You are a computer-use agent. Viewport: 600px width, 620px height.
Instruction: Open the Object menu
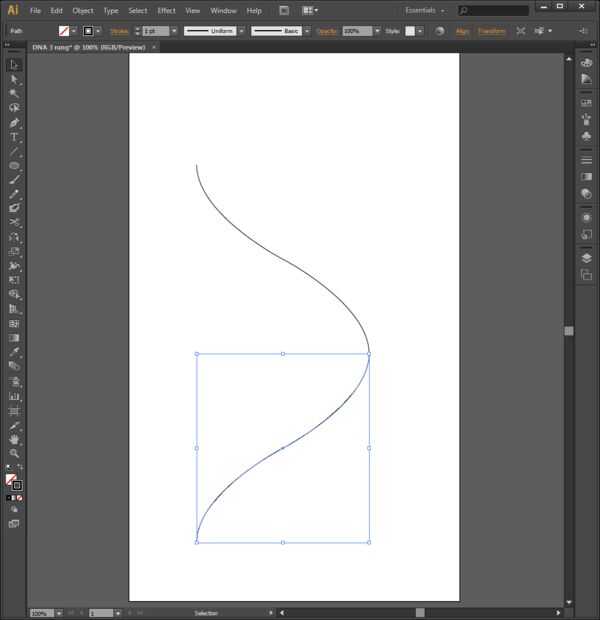click(83, 11)
